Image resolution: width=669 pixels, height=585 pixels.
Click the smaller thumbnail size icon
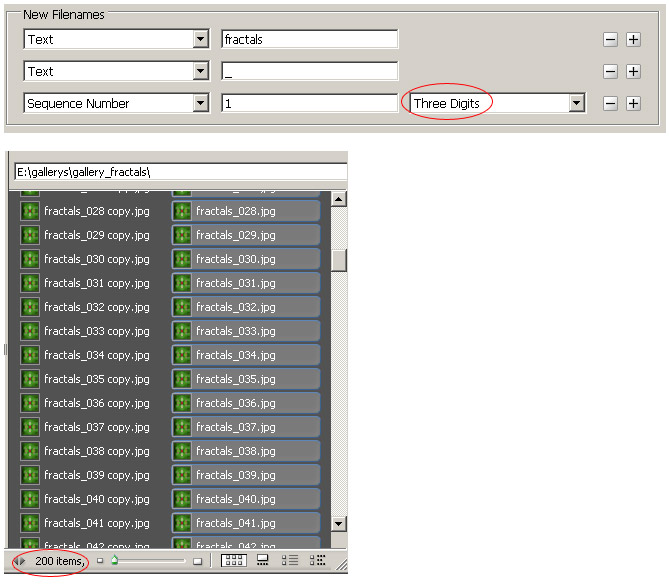point(100,561)
